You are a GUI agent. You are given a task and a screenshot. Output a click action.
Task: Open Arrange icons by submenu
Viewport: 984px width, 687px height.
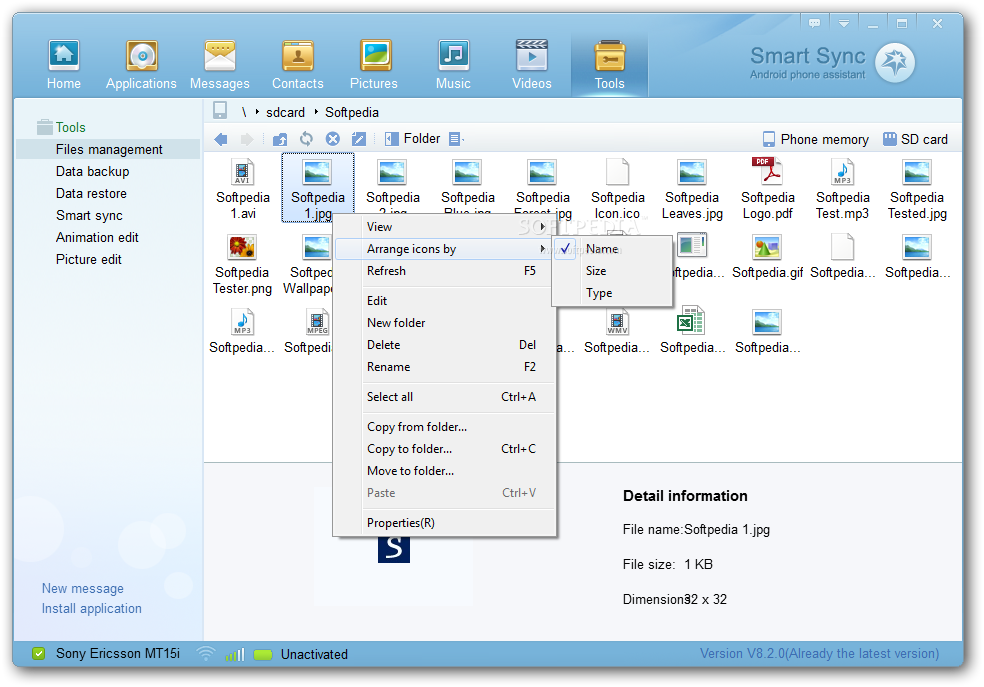[x=445, y=249]
